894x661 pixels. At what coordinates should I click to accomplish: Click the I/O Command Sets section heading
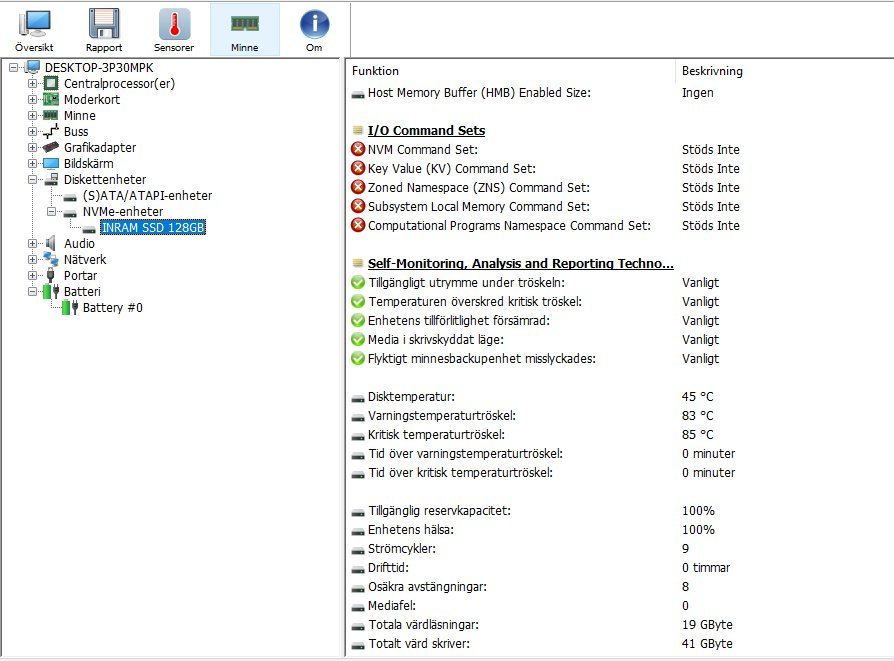426,131
